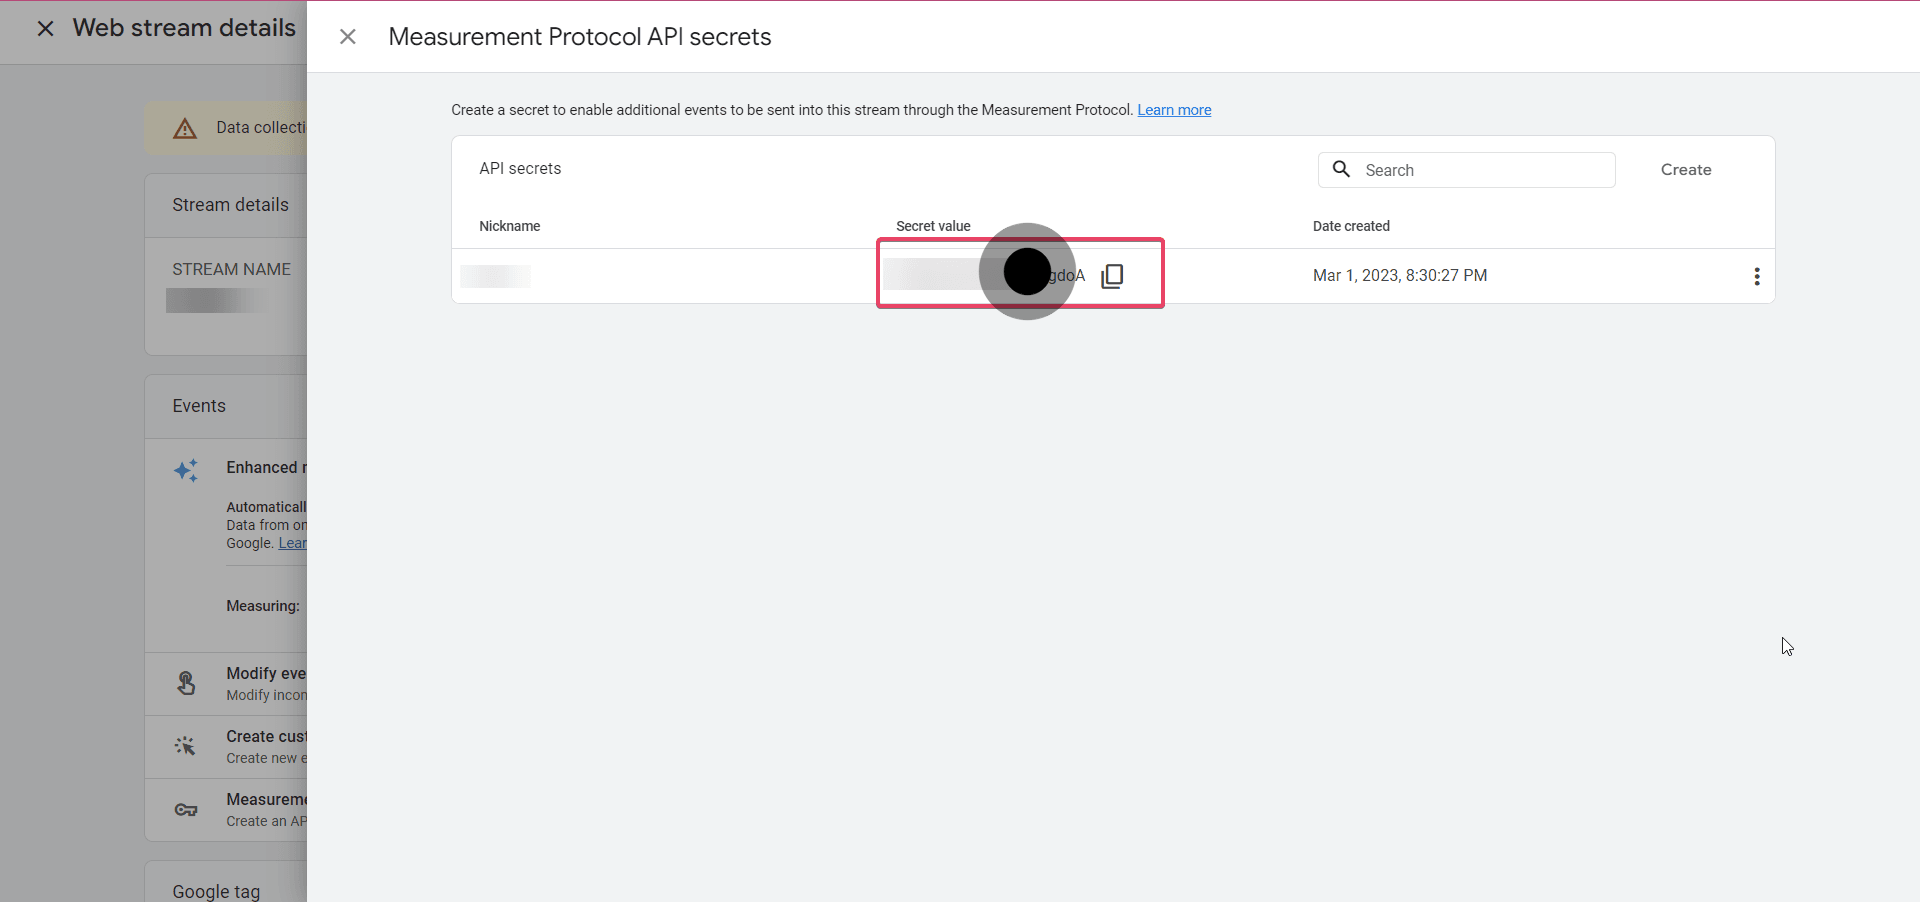This screenshot has height=902, width=1920.
Task: Click the Enhanced measurement sparkle icon
Action: click(x=186, y=470)
